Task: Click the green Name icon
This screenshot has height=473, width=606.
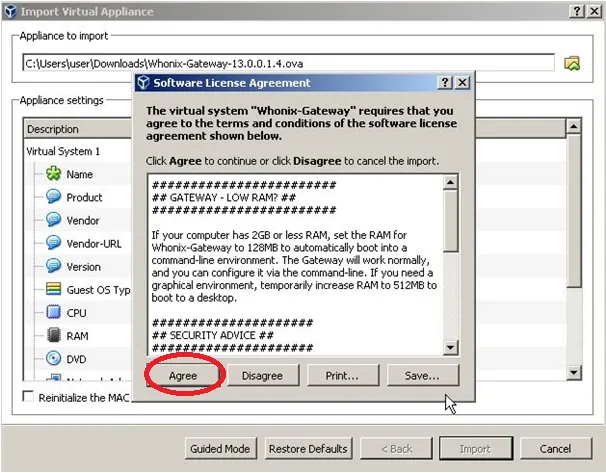Action: tap(53, 174)
